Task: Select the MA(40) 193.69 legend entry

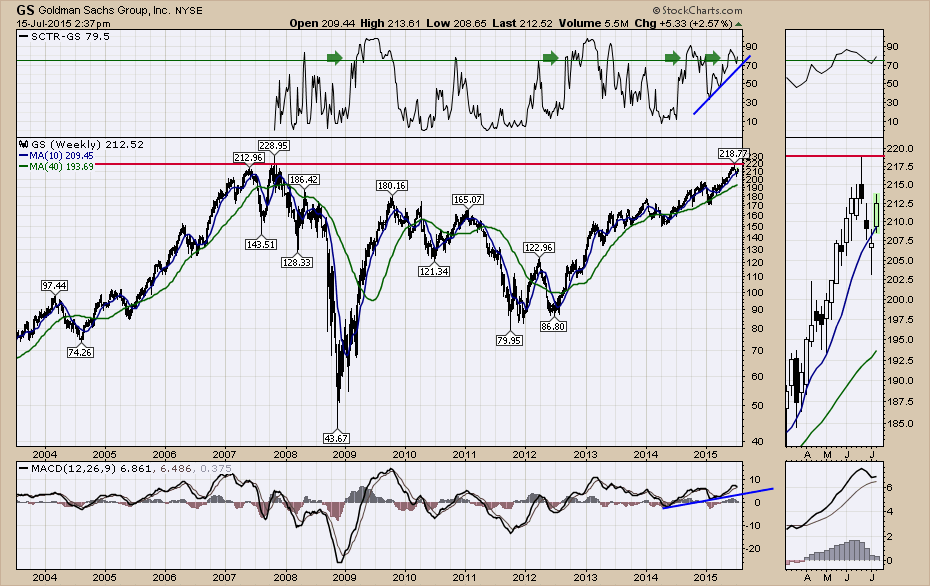Action: (56, 167)
